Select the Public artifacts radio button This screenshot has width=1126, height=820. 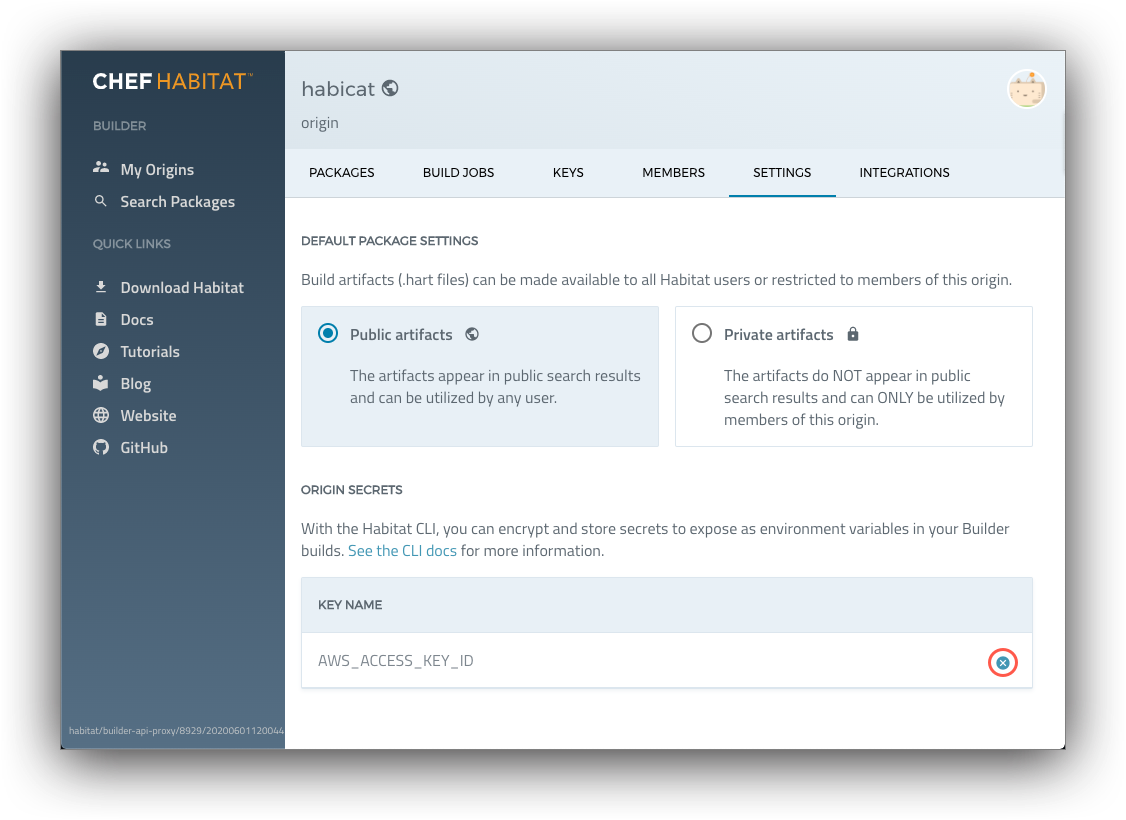tap(329, 333)
